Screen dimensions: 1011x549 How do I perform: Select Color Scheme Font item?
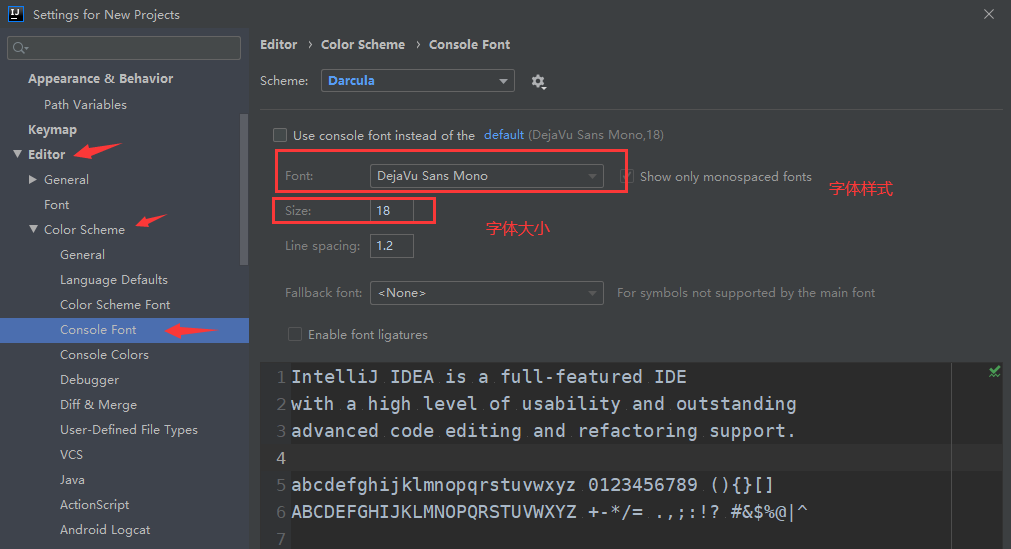pyautogui.click(x=115, y=304)
